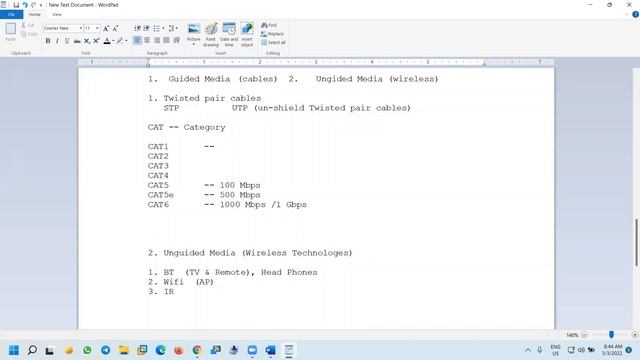Open Zoom from the taskbar
Viewport: 640px width, 360px height.
pos(252,350)
